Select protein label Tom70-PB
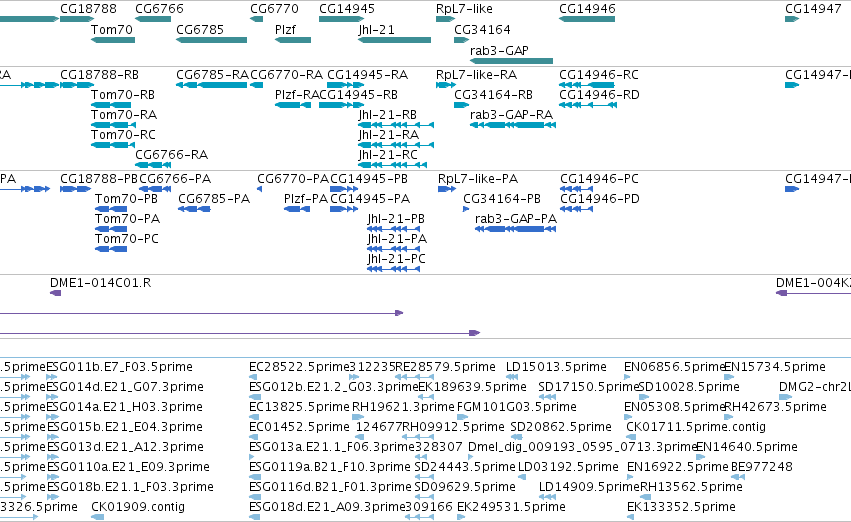 [x=126, y=199]
